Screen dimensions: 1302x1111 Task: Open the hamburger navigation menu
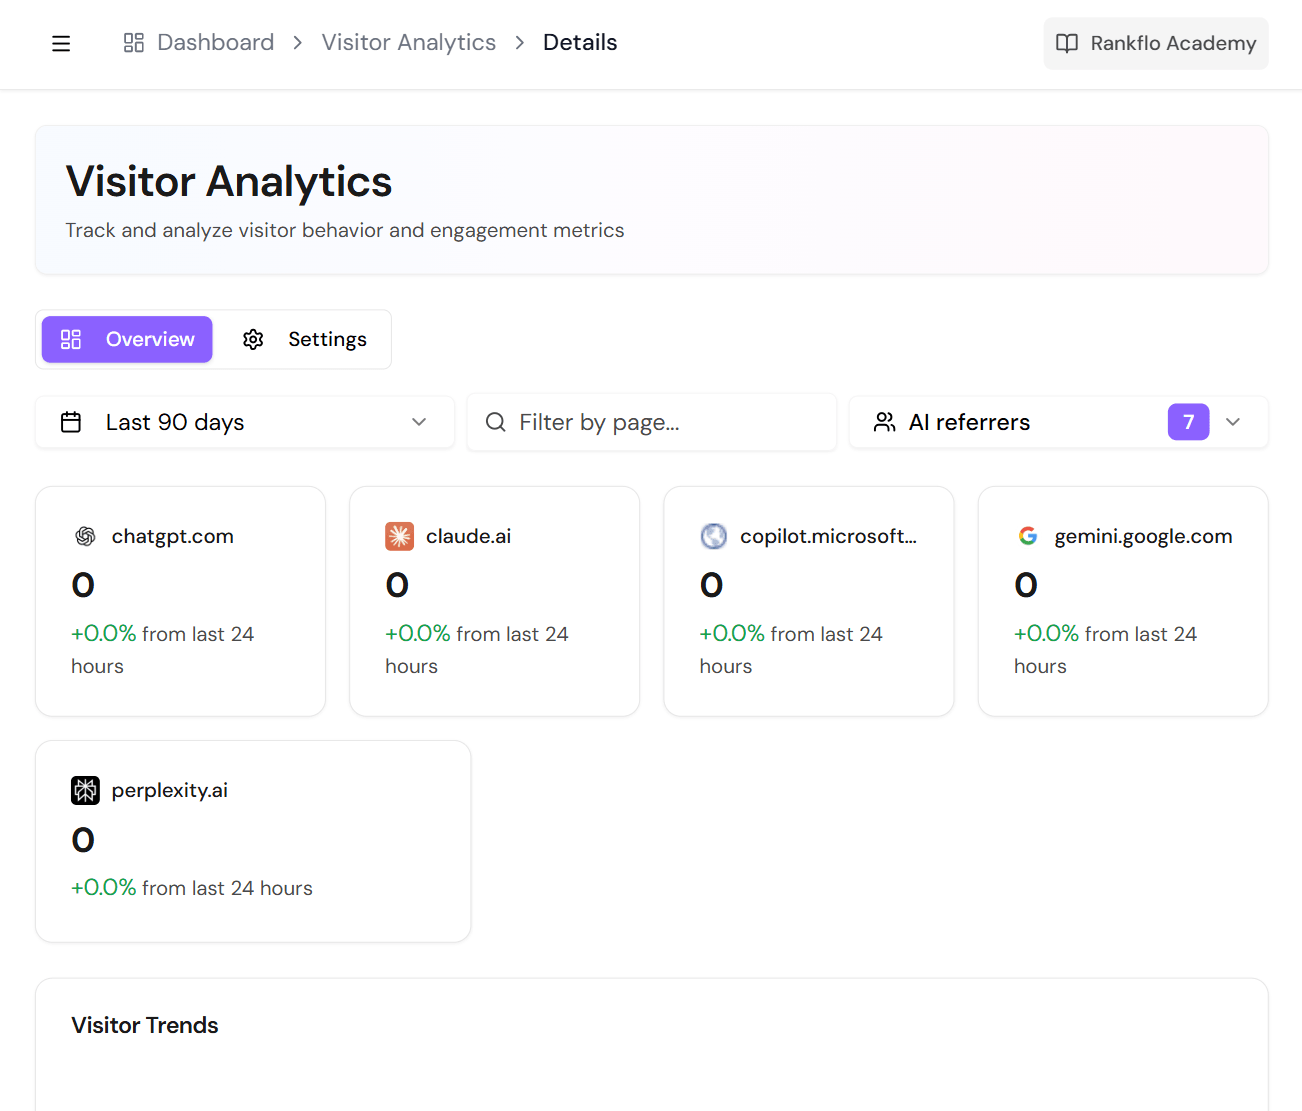(61, 43)
